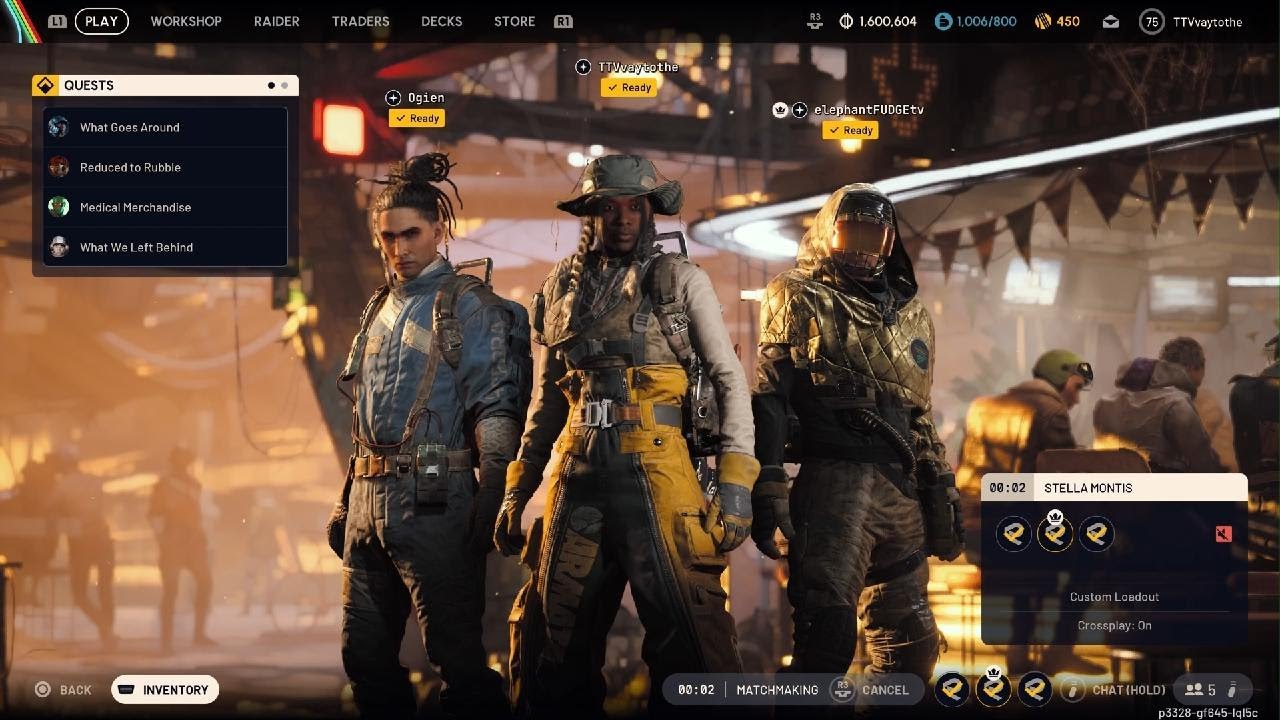Click the first emblem in Stella Montis panel
This screenshot has width=1280, height=720.
coord(1014,534)
